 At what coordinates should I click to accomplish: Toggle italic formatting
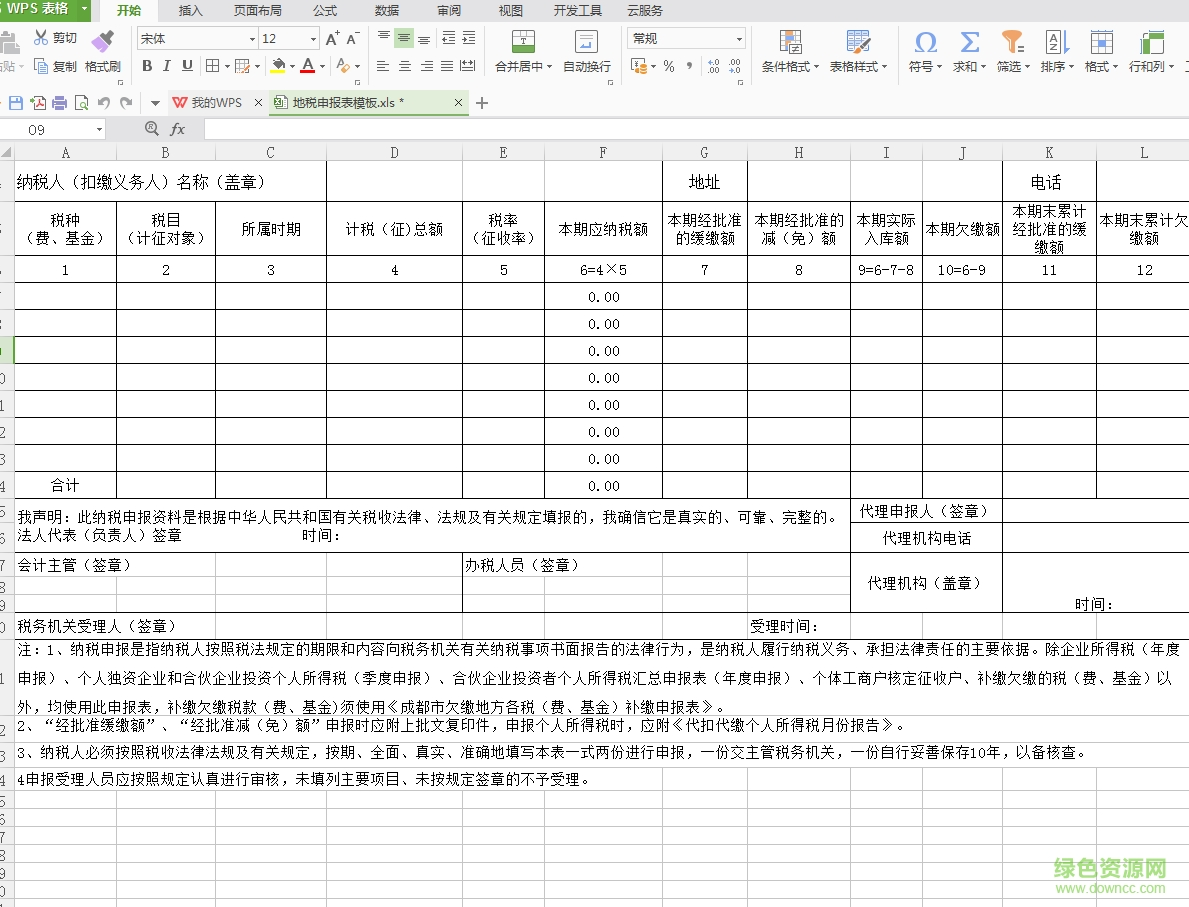[168, 65]
